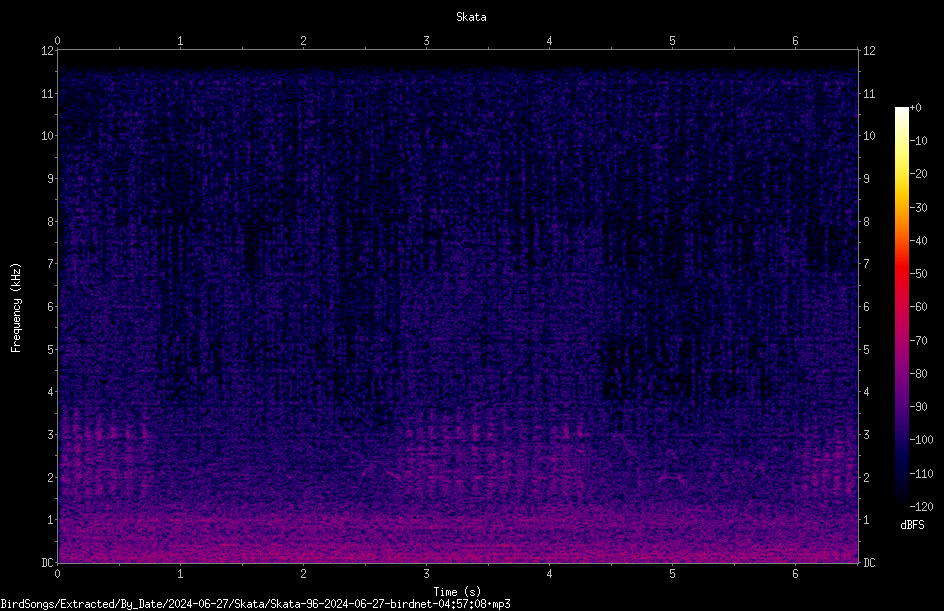
Task: Click the -20 yellow level on color scale
Action: (901, 174)
